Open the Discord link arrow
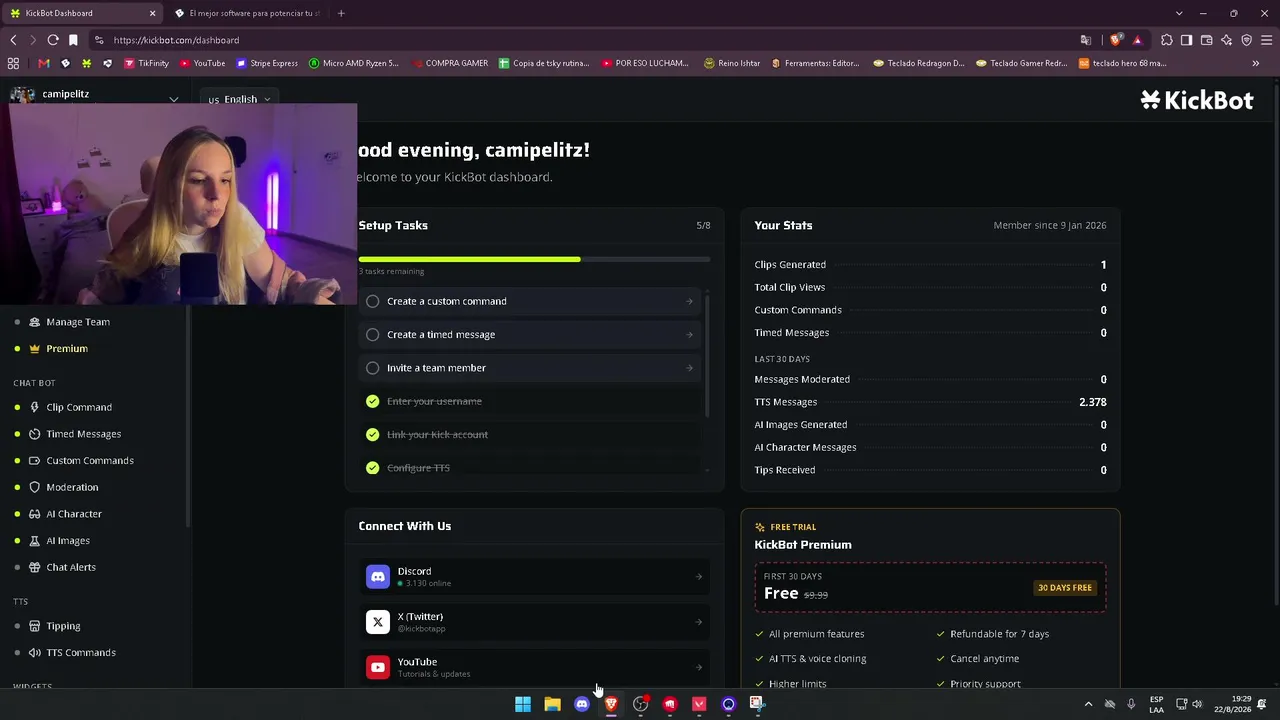This screenshot has height=720, width=1280. click(x=699, y=577)
